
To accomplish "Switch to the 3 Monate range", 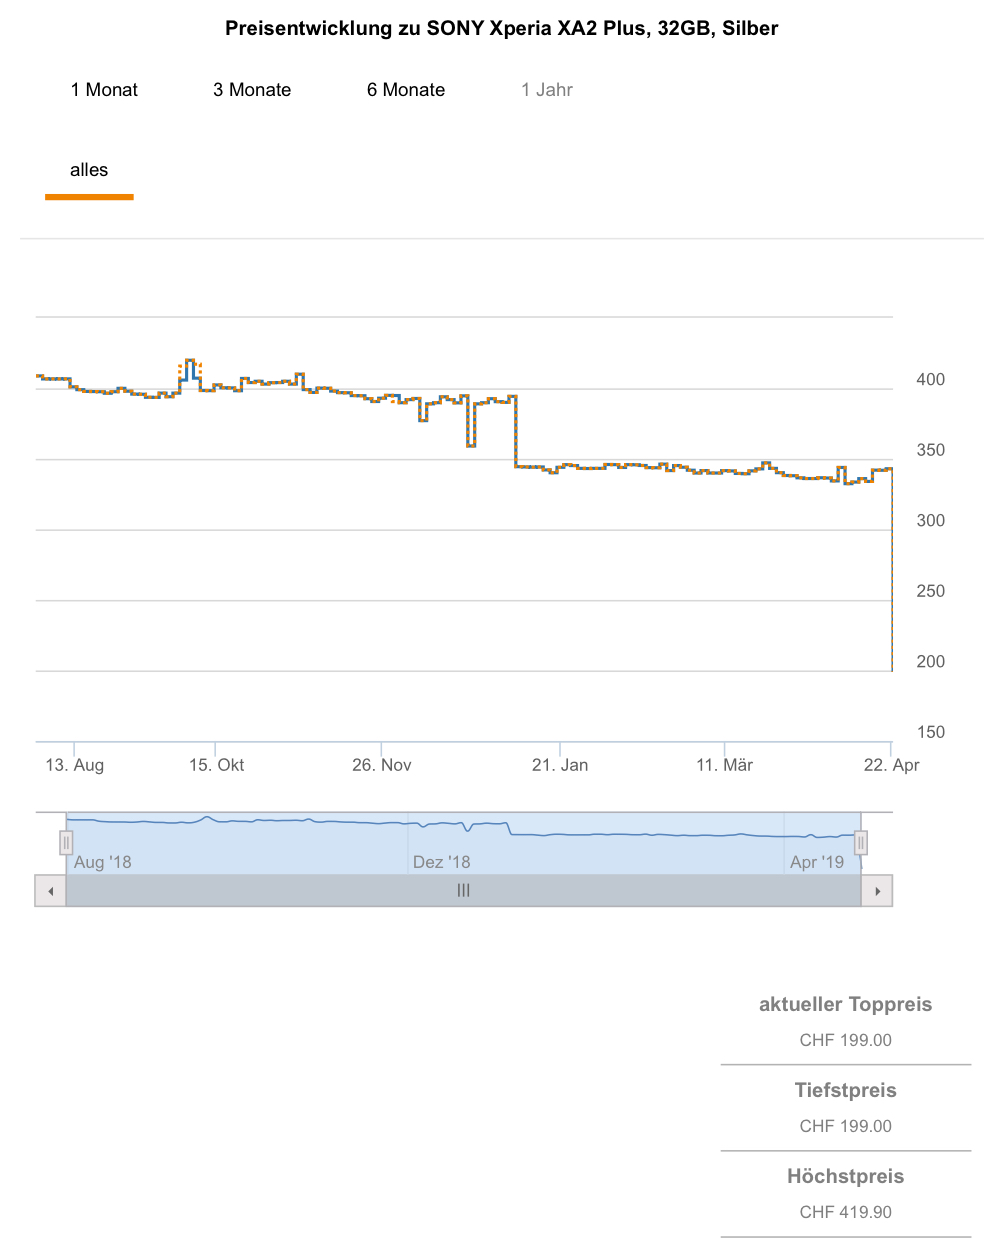I will [252, 90].
